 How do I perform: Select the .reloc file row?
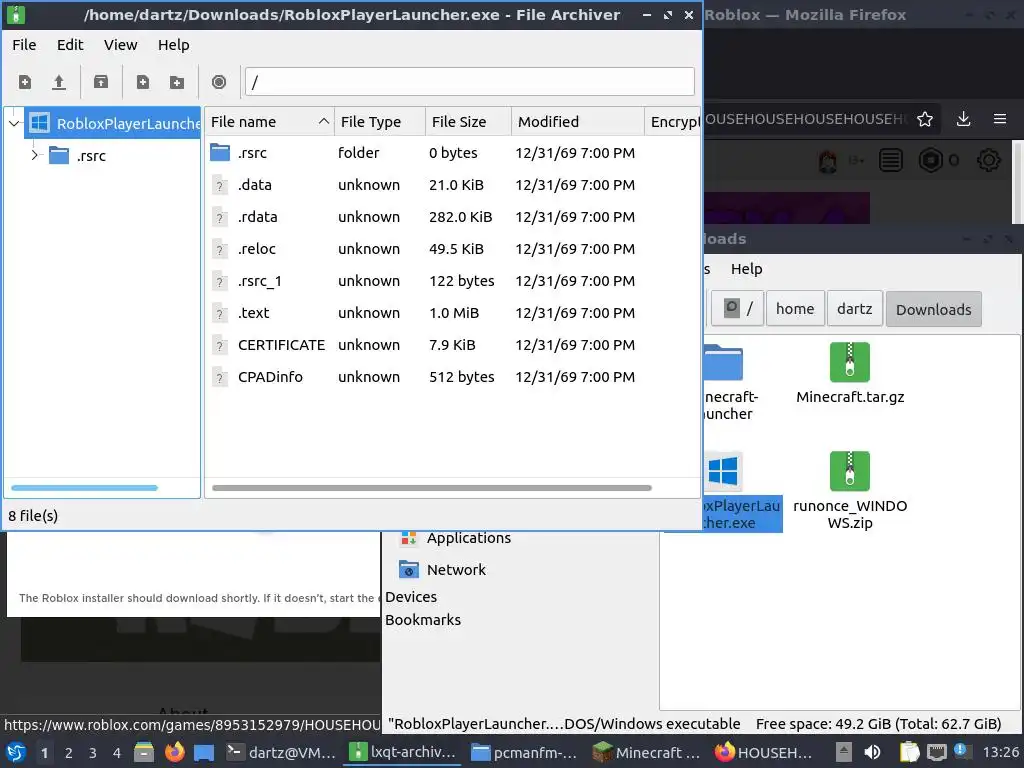452,249
